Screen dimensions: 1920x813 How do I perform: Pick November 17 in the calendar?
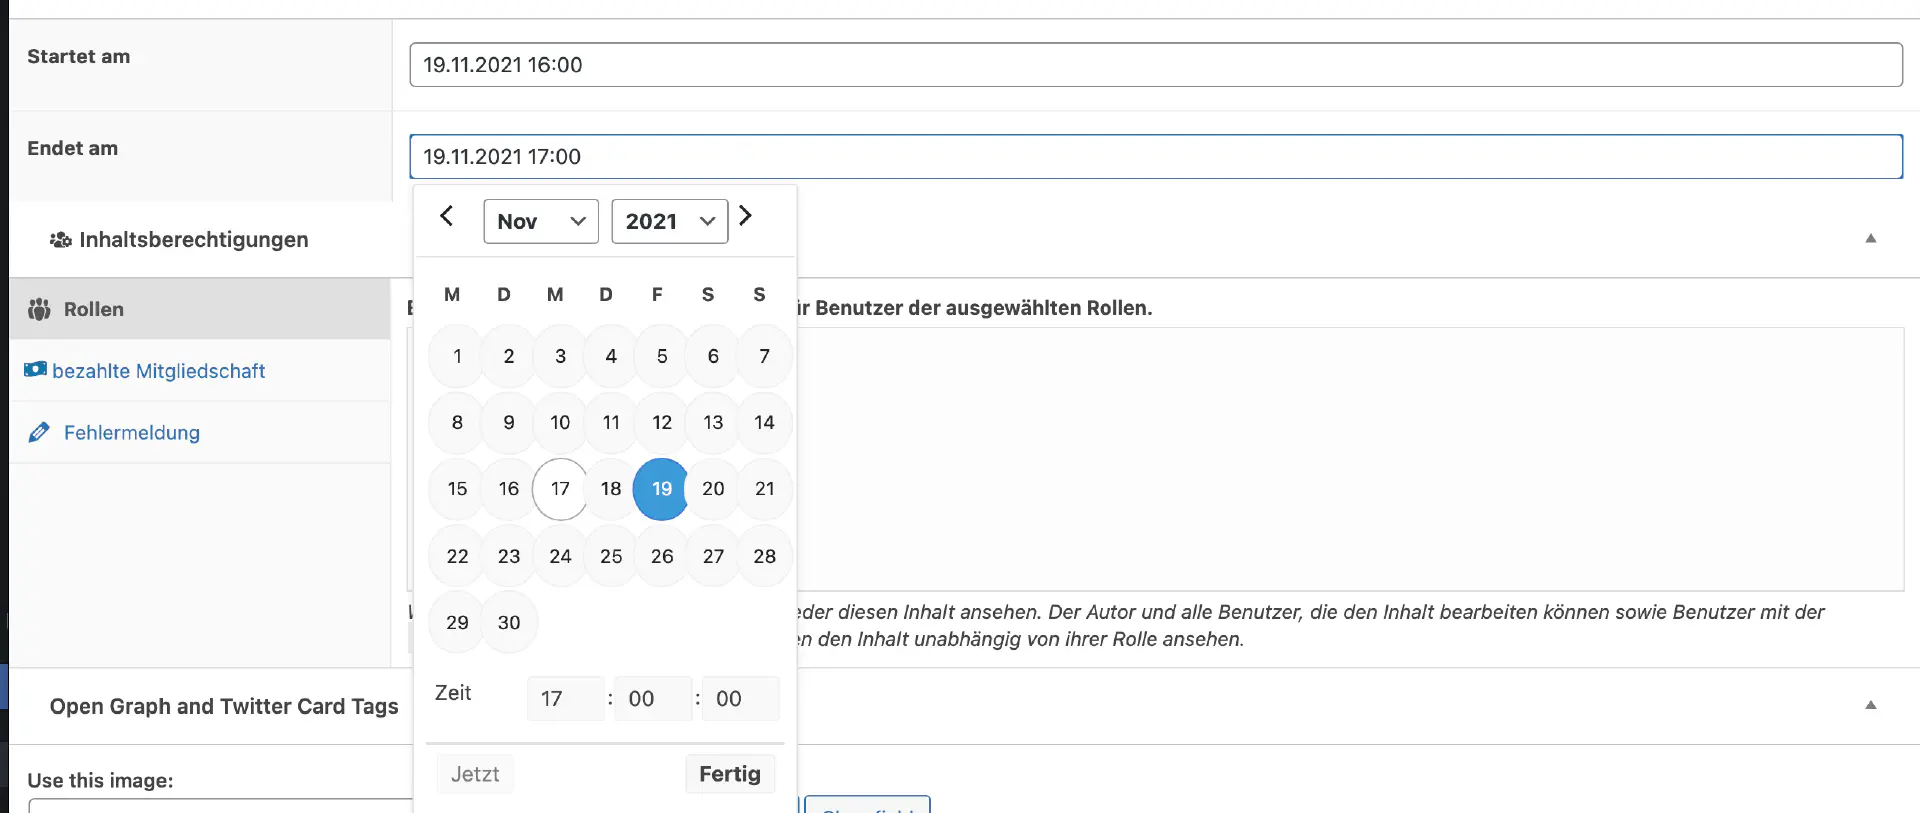(x=560, y=489)
